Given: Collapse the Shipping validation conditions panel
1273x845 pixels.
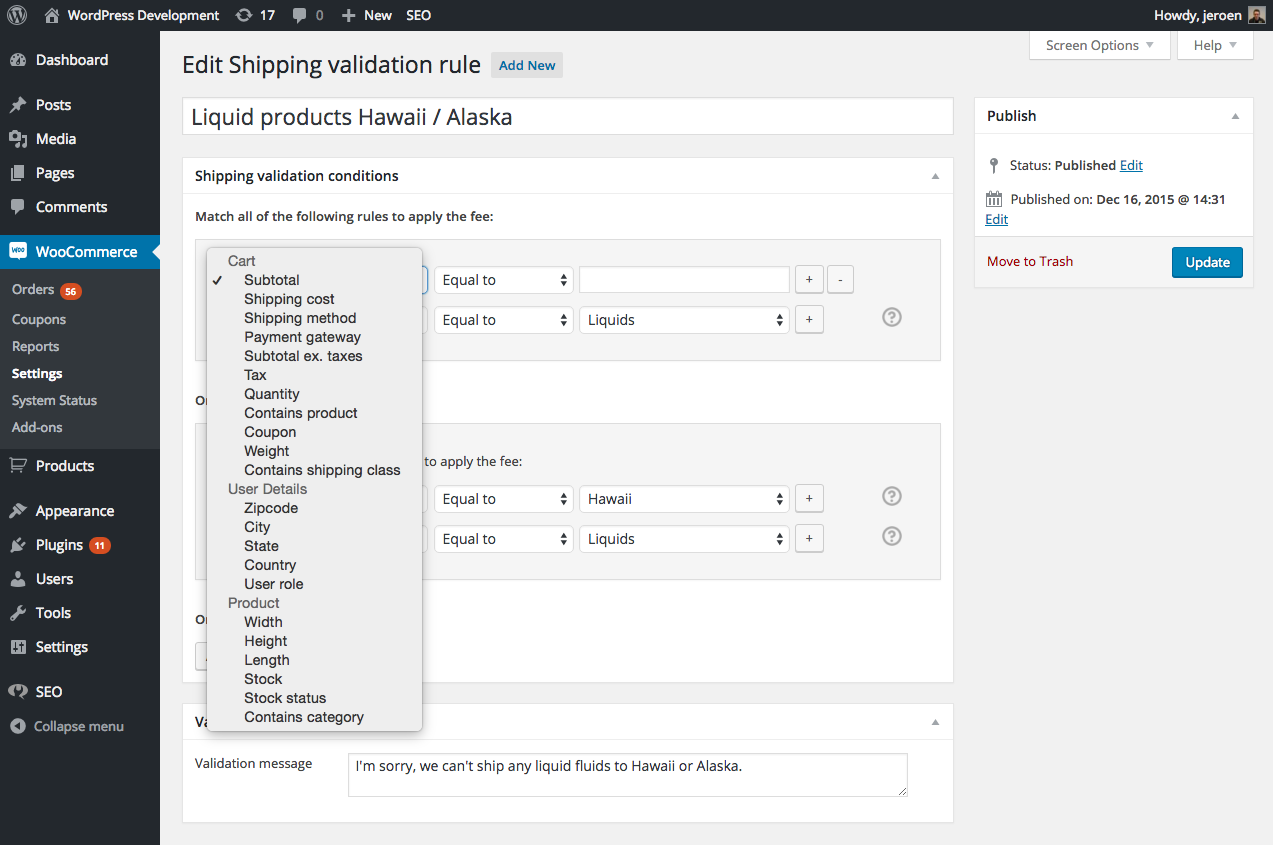Looking at the screenshot, I should (x=935, y=176).
